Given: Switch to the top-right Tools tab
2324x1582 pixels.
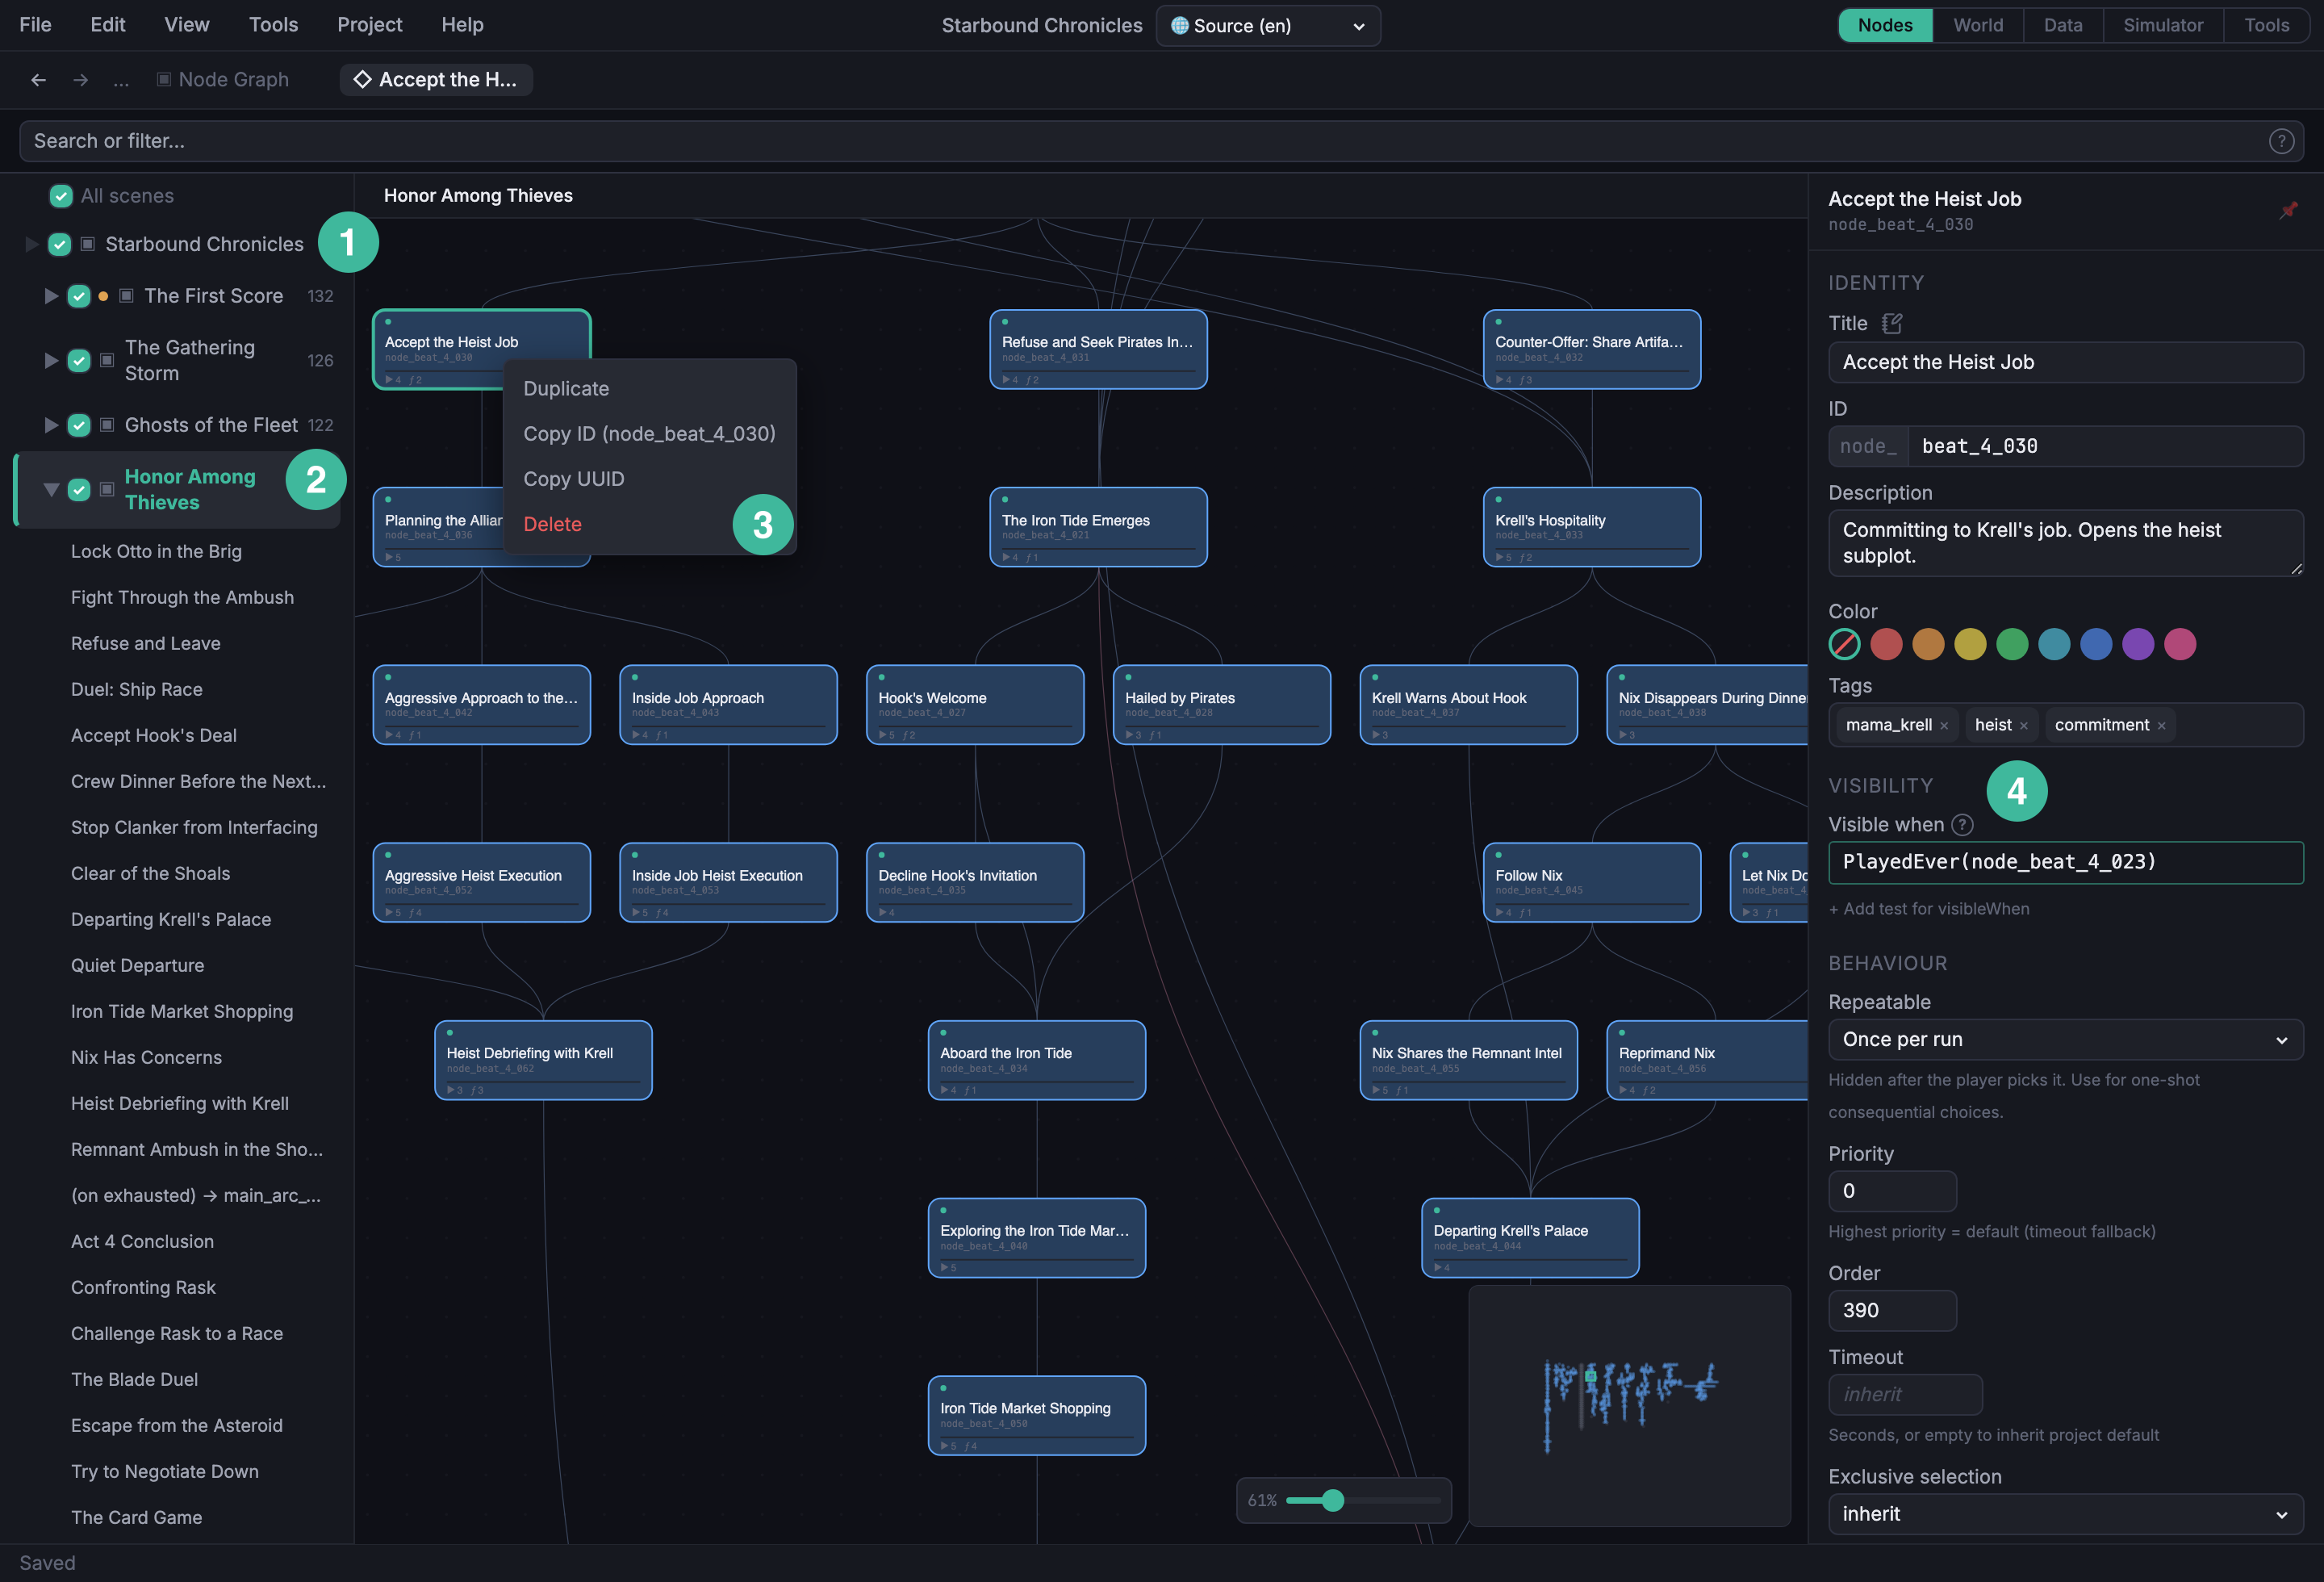Looking at the screenshot, I should click(x=2266, y=25).
